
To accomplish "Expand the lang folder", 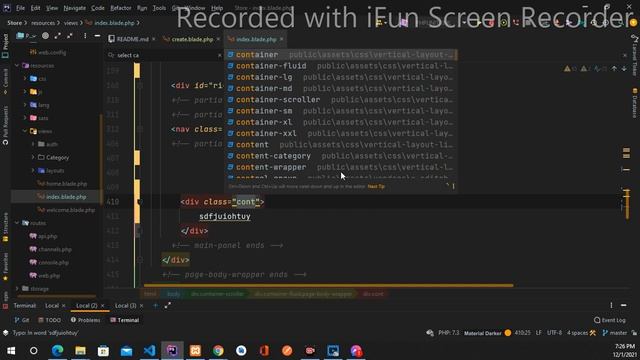I will point(25,105).
